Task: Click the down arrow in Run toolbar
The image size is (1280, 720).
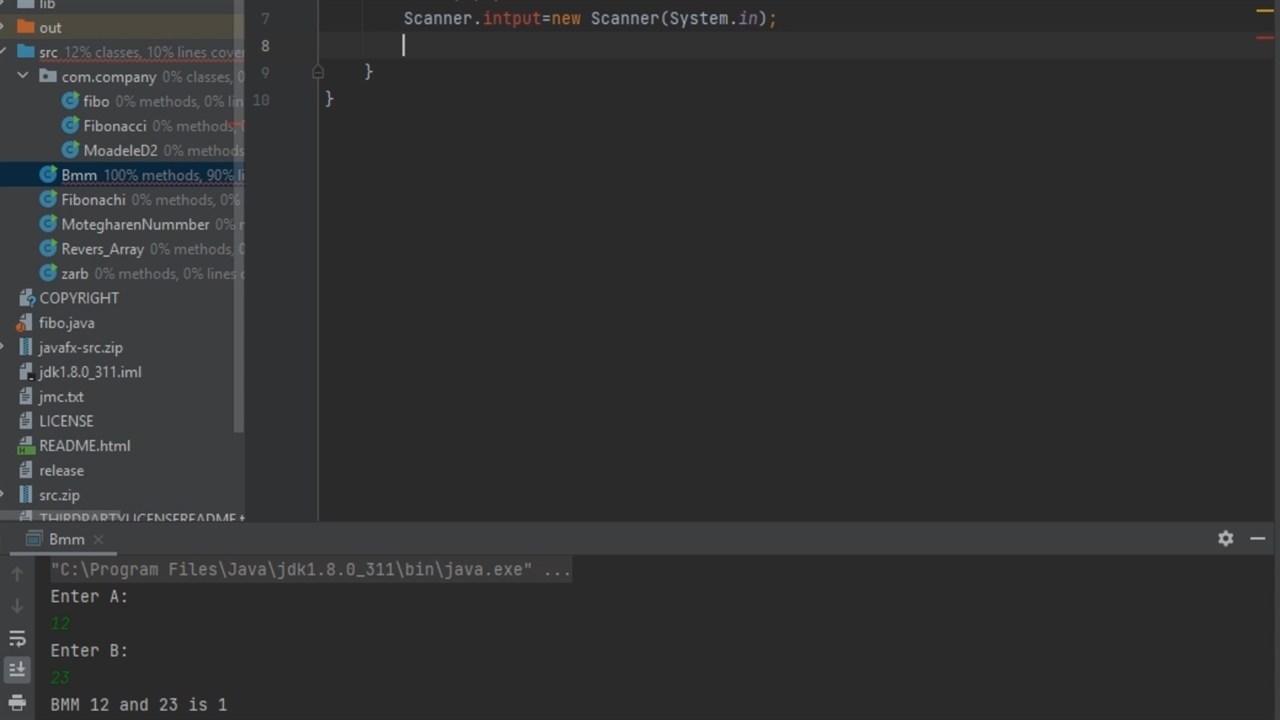Action: [17, 606]
